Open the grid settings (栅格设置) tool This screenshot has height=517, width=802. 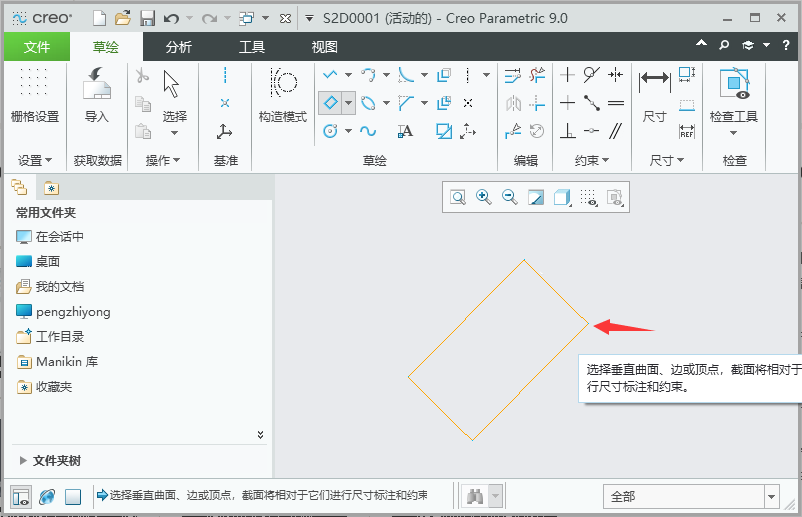point(35,96)
